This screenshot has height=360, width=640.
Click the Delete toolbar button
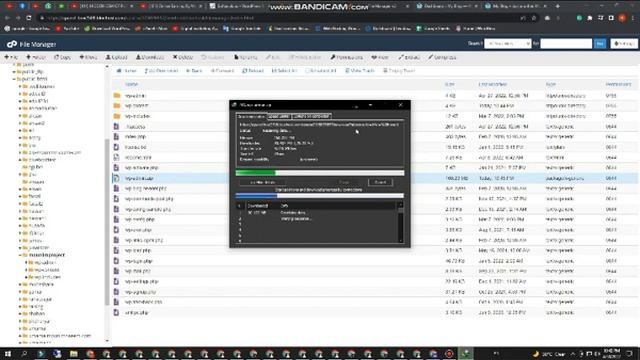[182, 58]
